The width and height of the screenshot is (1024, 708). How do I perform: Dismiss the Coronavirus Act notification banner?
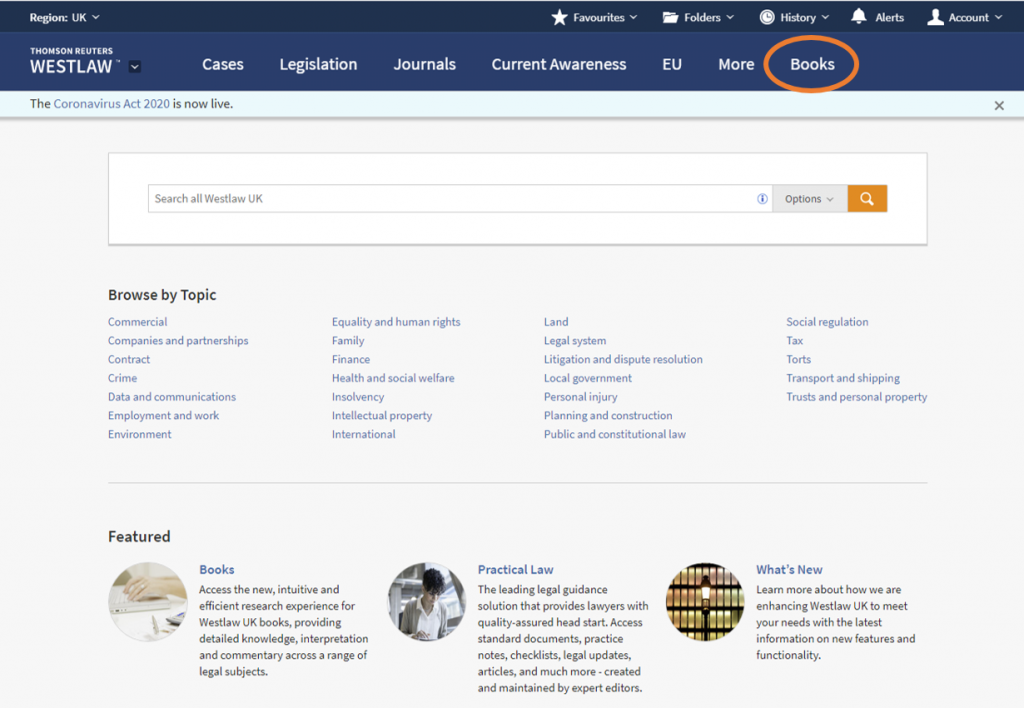click(999, 105)
